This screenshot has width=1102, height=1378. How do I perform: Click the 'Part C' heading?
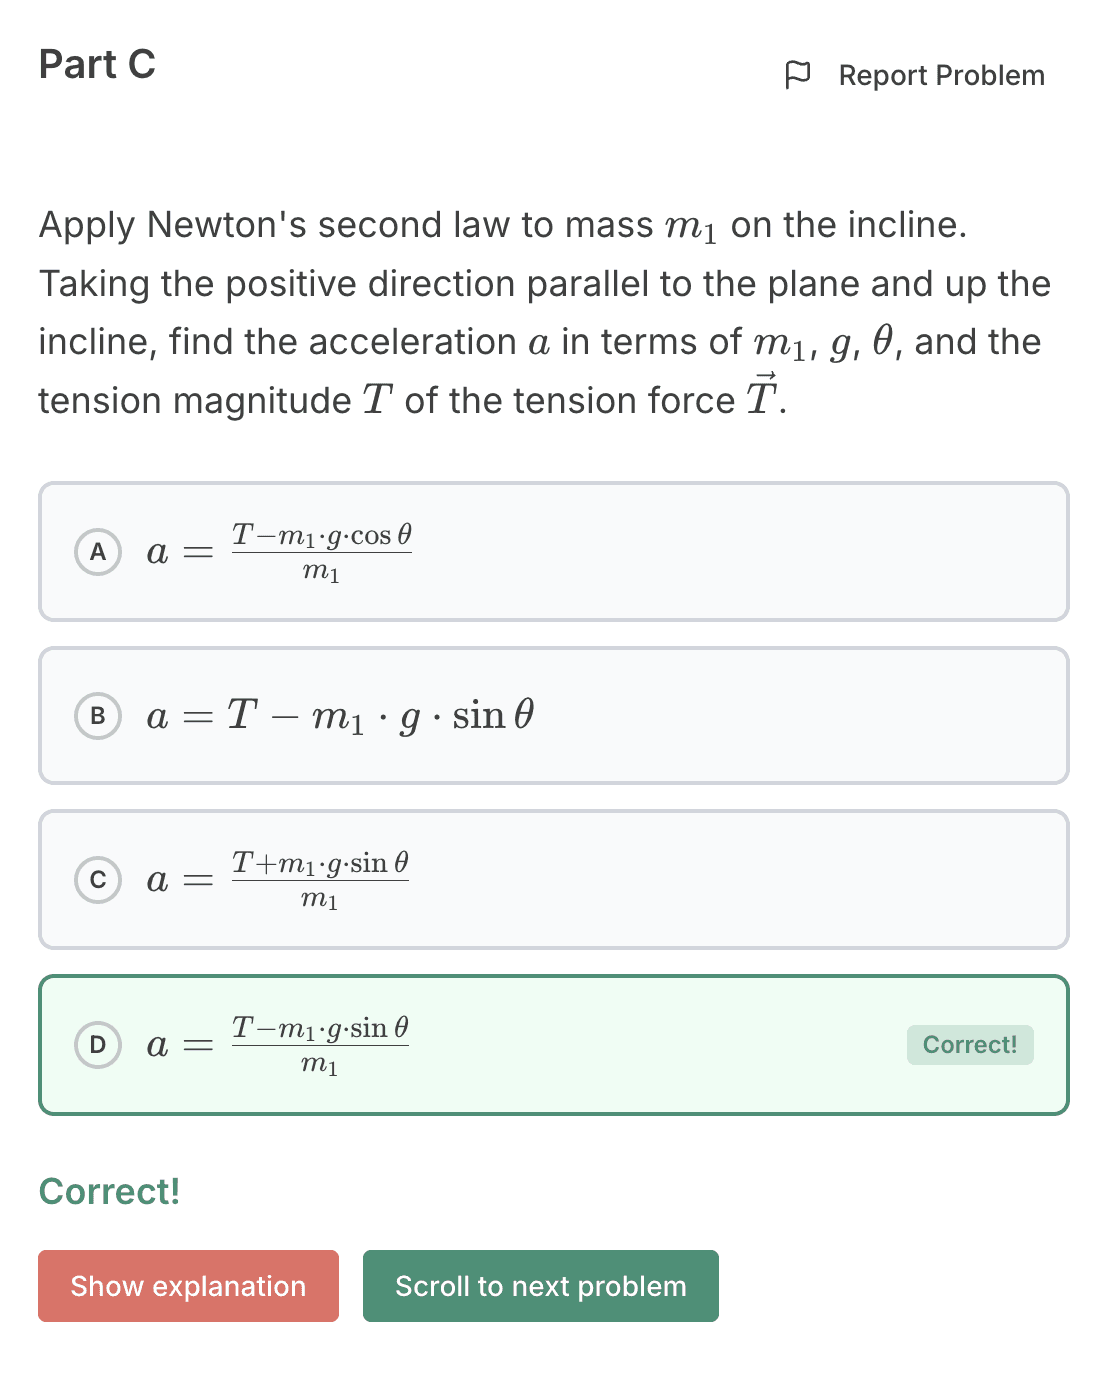pos(97,64)
